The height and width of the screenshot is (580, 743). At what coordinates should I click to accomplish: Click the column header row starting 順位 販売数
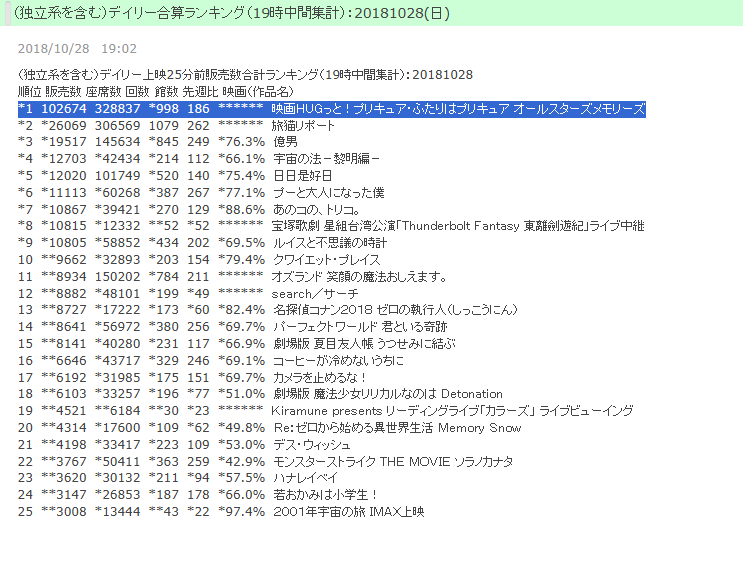156,91
